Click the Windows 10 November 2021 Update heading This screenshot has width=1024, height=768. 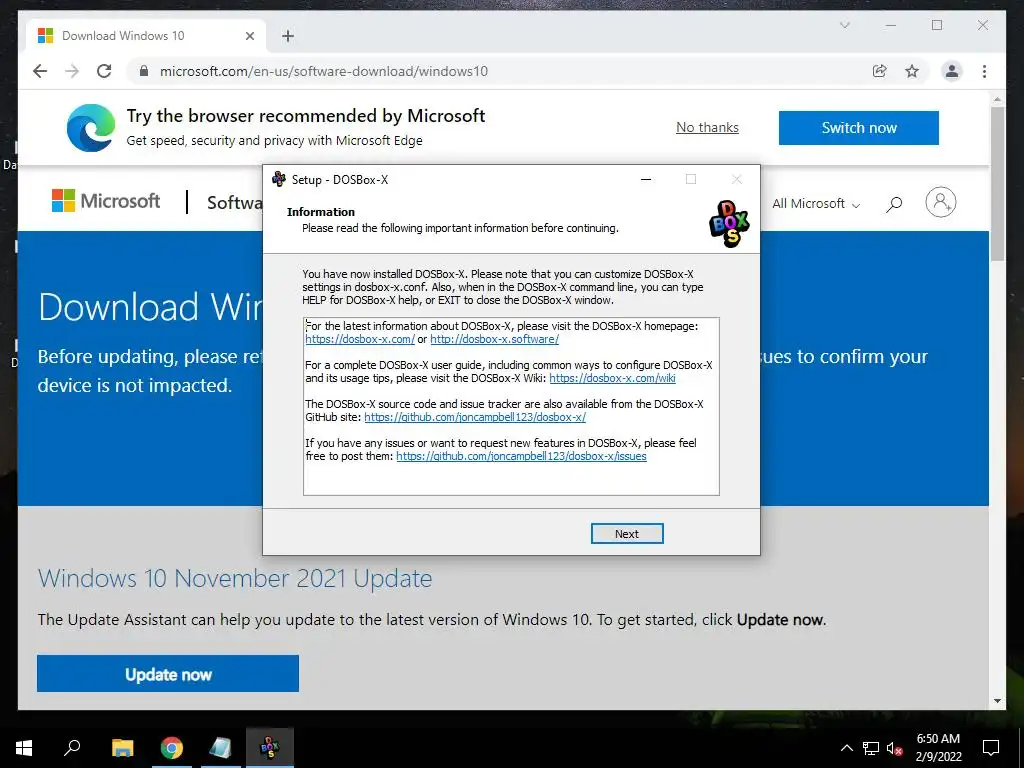coord(235,579)
